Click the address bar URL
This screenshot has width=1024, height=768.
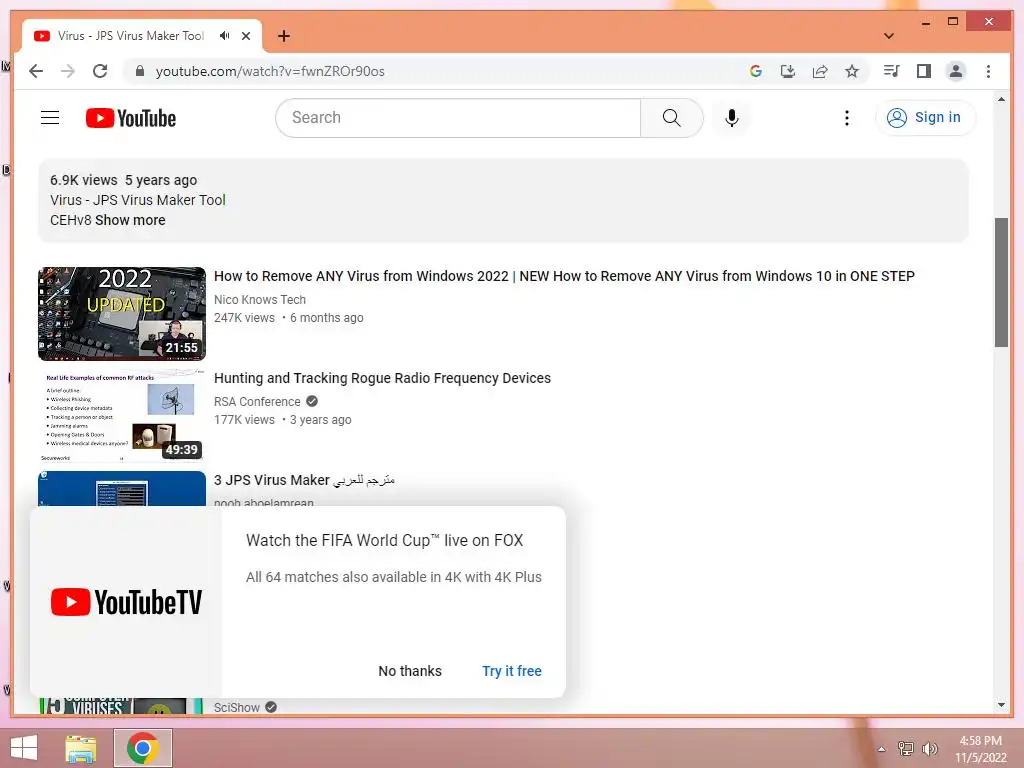(270, 71)
